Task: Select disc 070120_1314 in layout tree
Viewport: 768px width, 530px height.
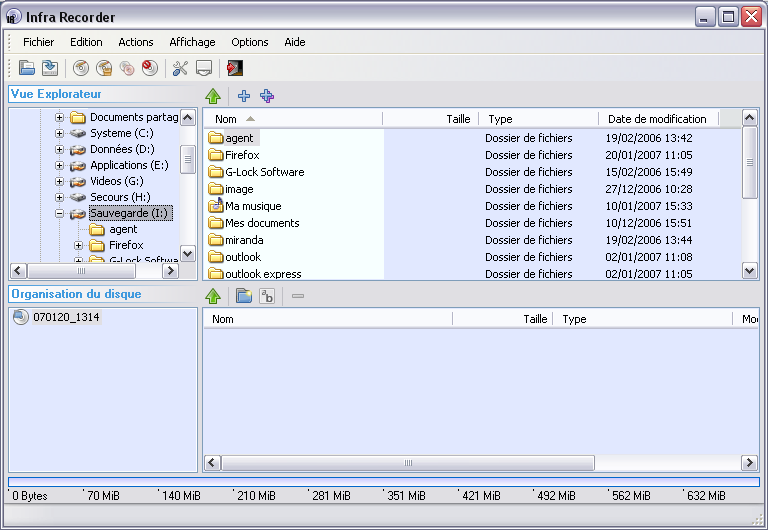Action: [66, 317]
